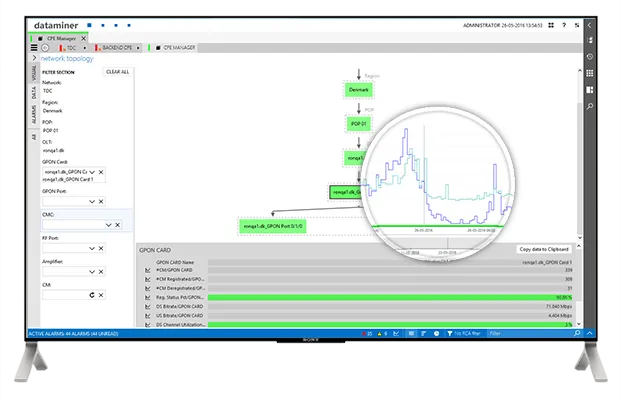The height and width of the screenshot is (405, 620).
Task: Select the ALARMS vertical side tab
Action: click(x=33, y=114)
